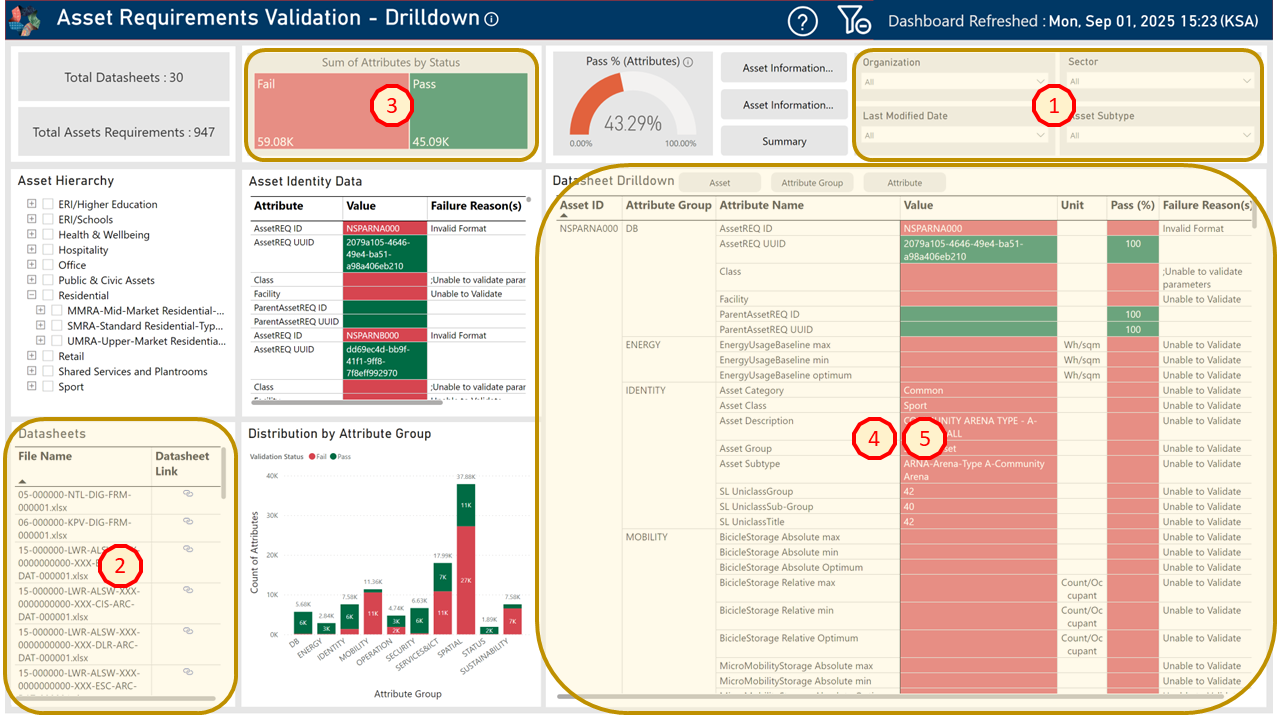
Task: Click the app logo in top-left corner
Action: pos(26,19)
